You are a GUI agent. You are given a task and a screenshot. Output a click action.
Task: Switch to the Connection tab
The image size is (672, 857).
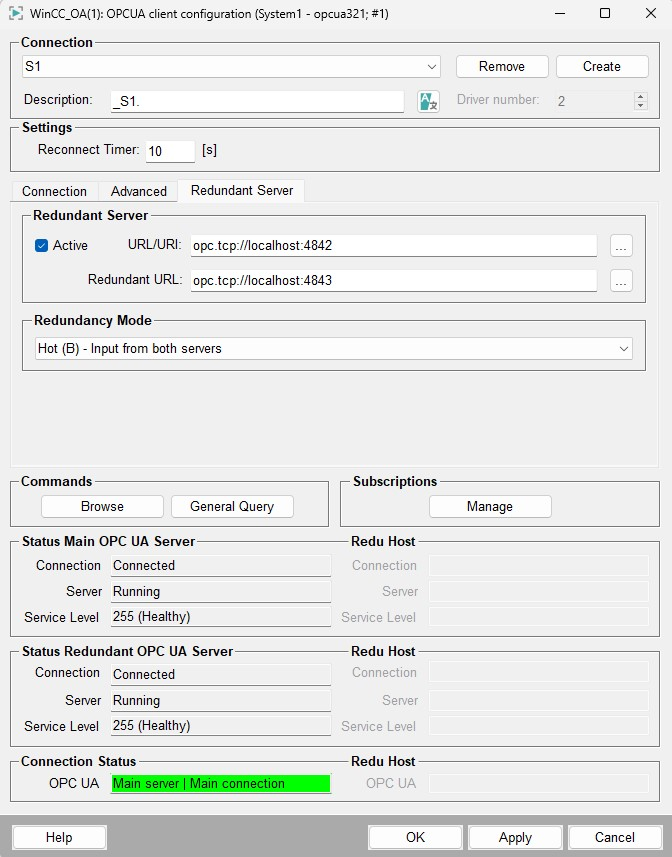(x=55, y=191)
